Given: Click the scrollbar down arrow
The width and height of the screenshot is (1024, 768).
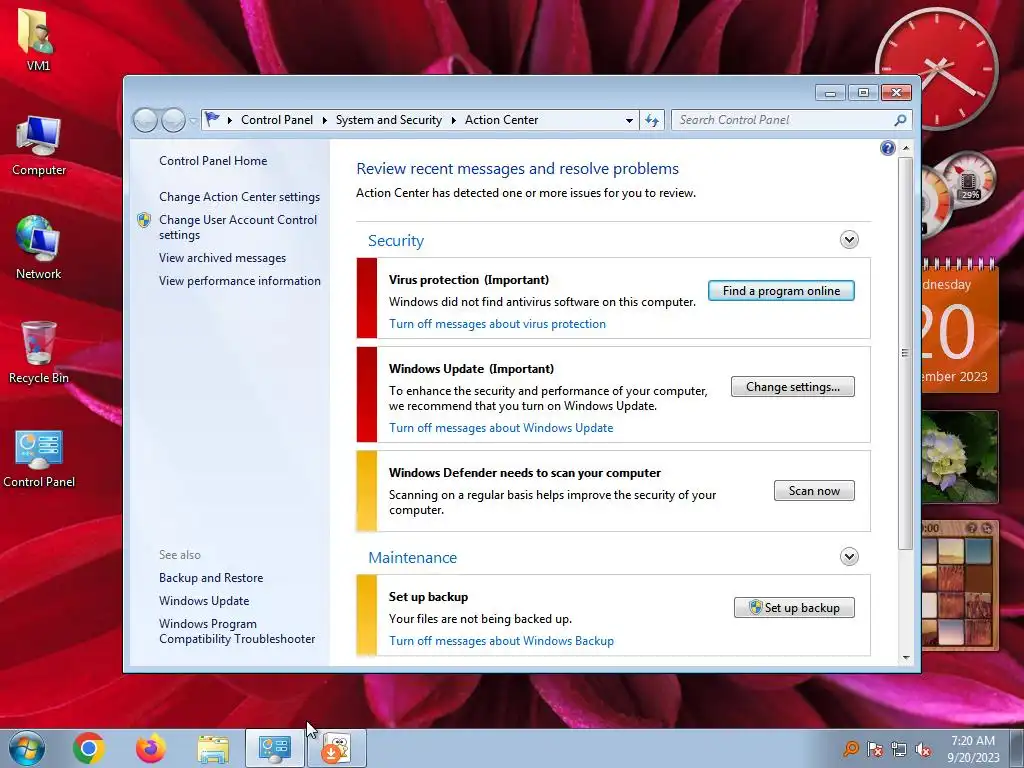Looking at the screenshot, I should point(906,658).
